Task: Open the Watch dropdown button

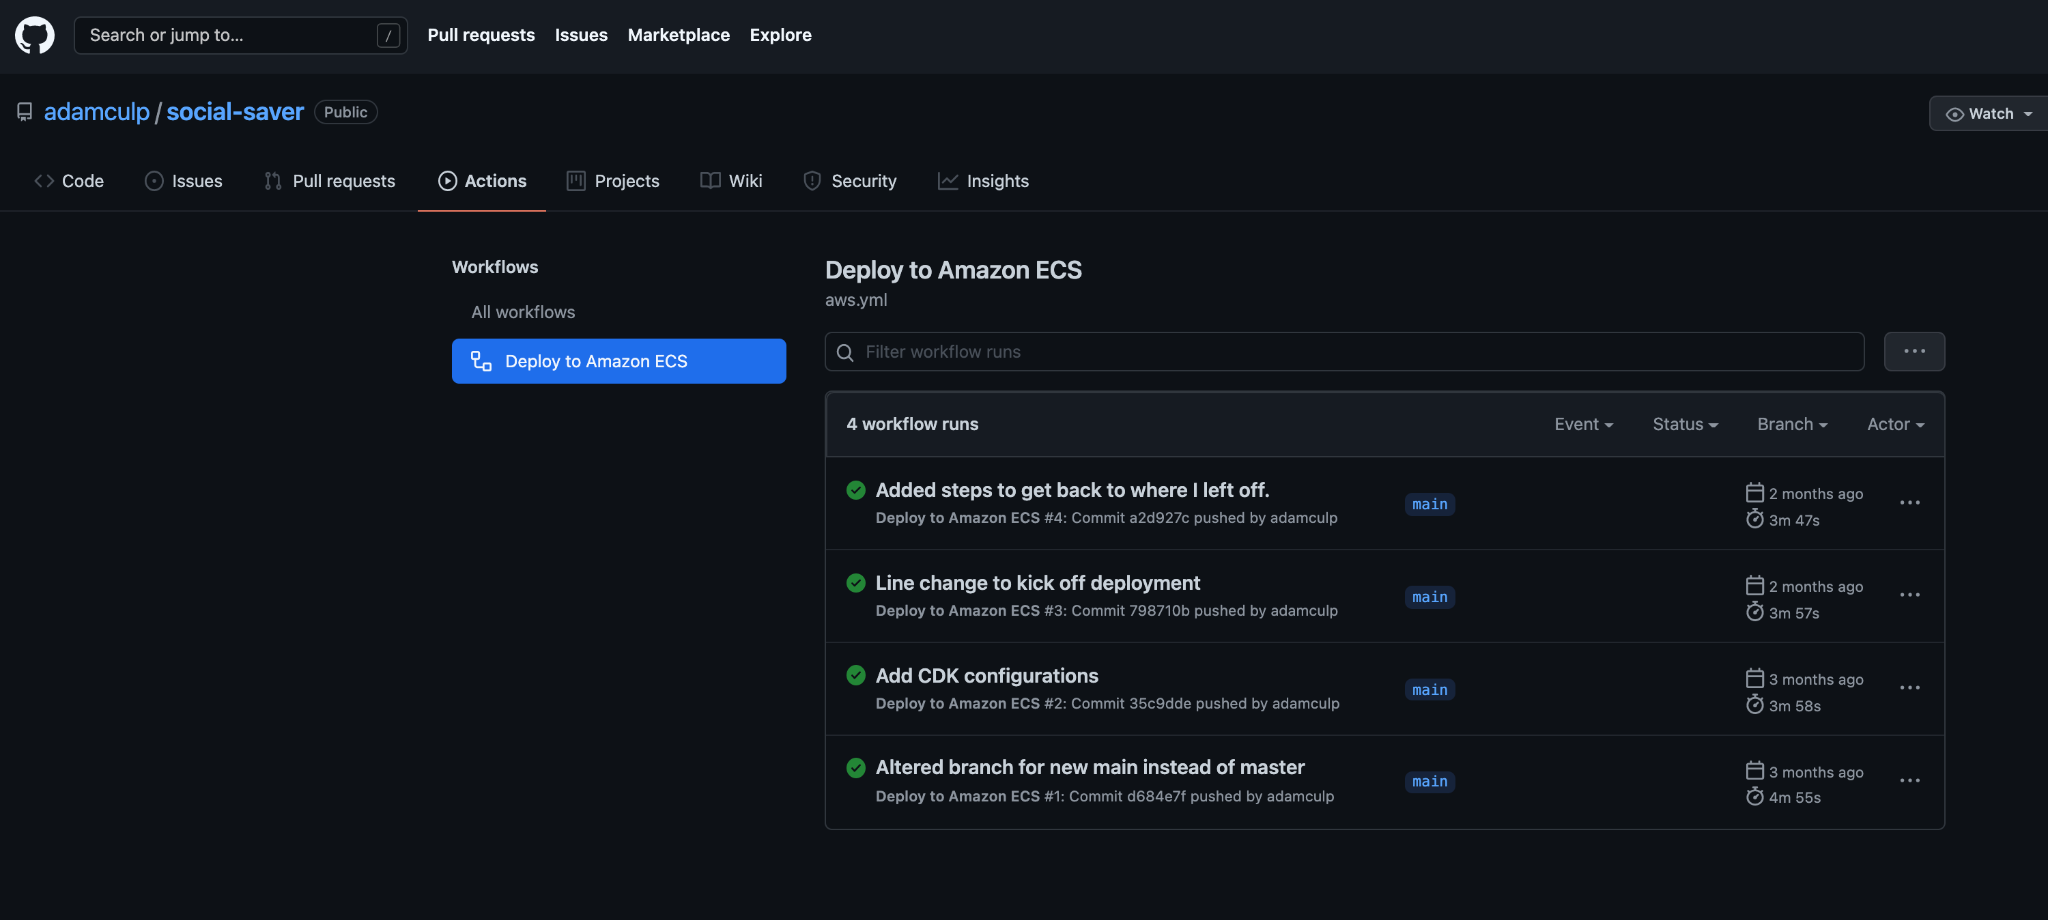Action: tap(1988, 114)
